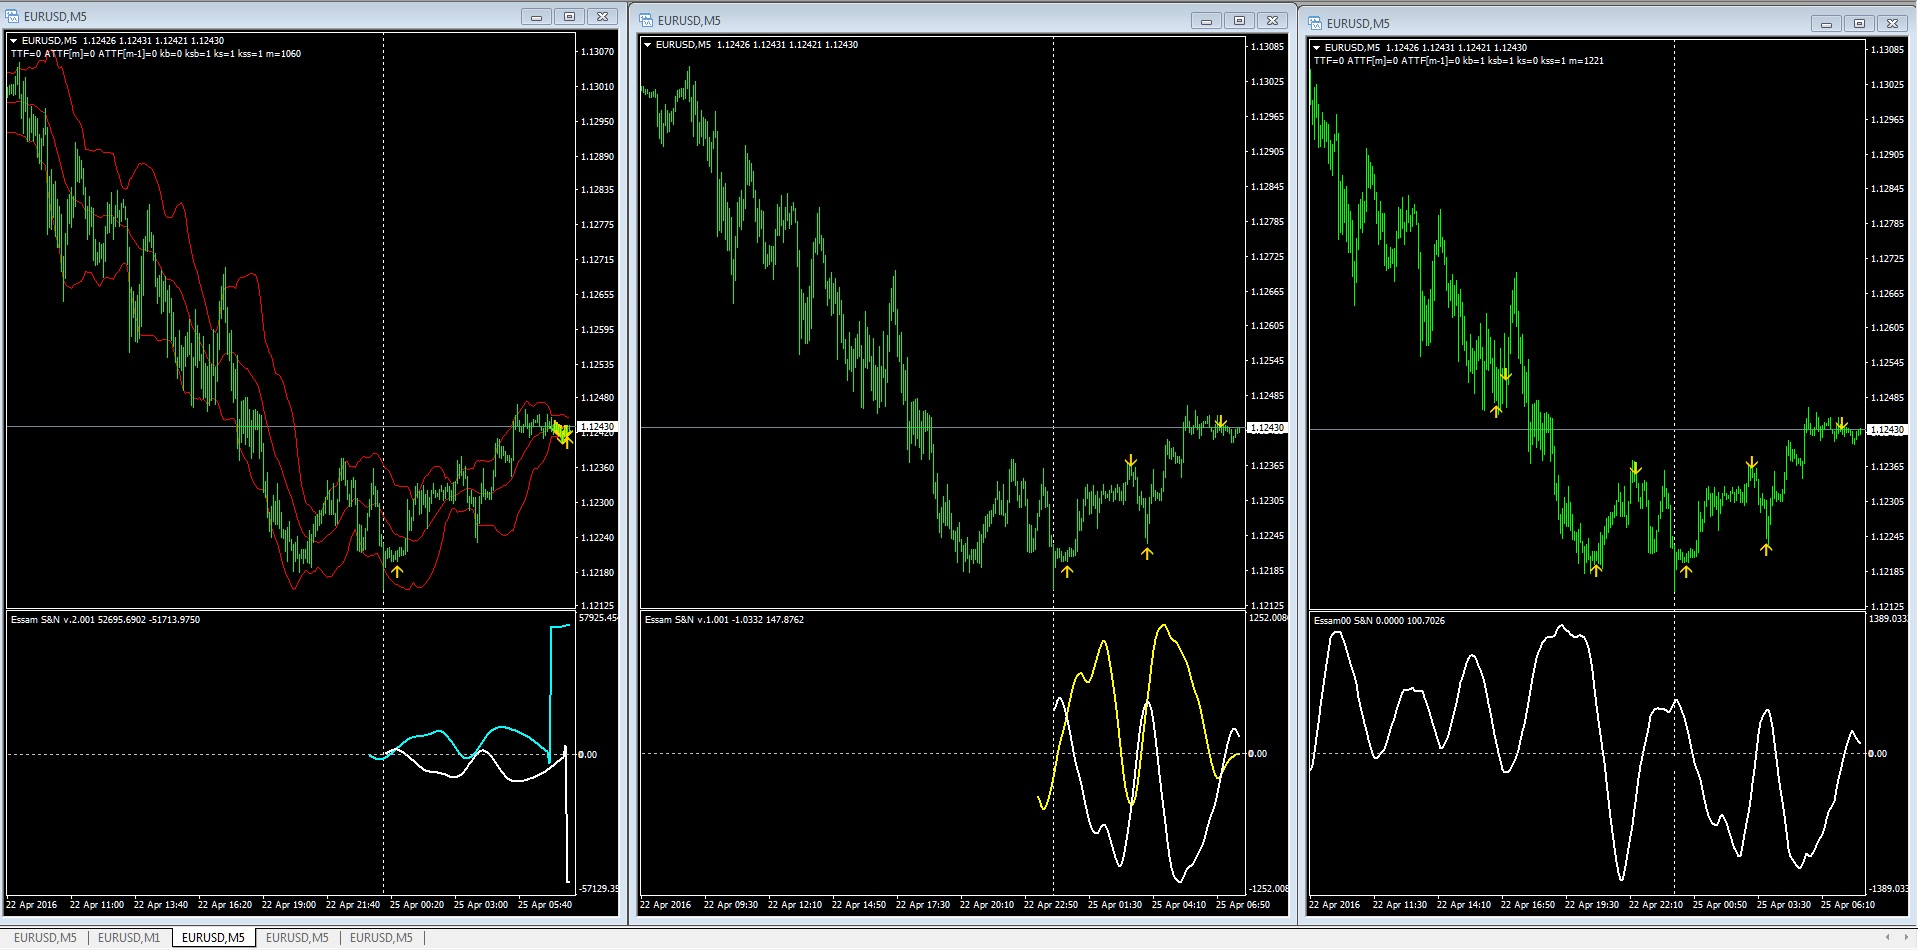Select the active bold EURUSD,M5 tab

pos(213,938)
